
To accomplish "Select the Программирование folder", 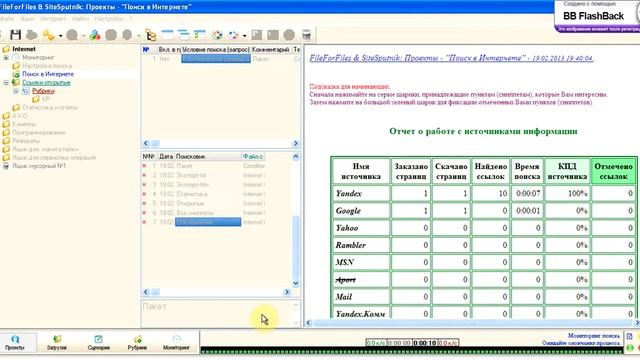I will pyautogui.click(x=39, y=133).
